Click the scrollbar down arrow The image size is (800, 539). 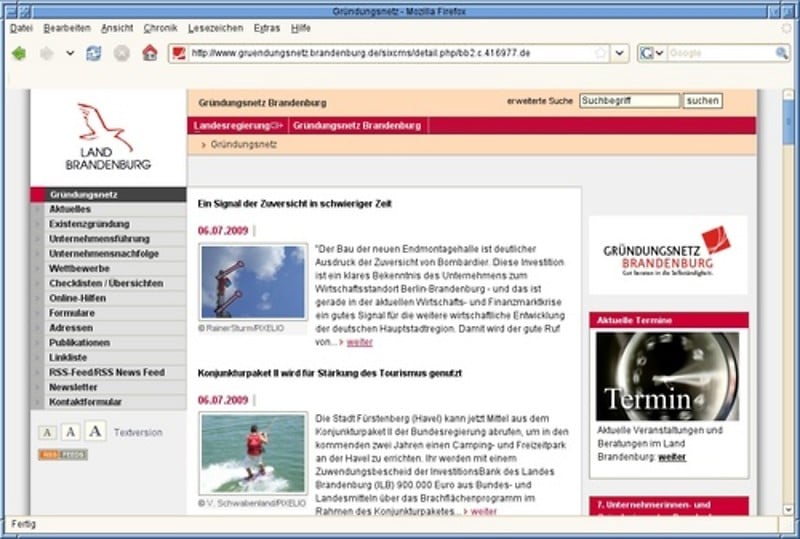coord(788,509)
